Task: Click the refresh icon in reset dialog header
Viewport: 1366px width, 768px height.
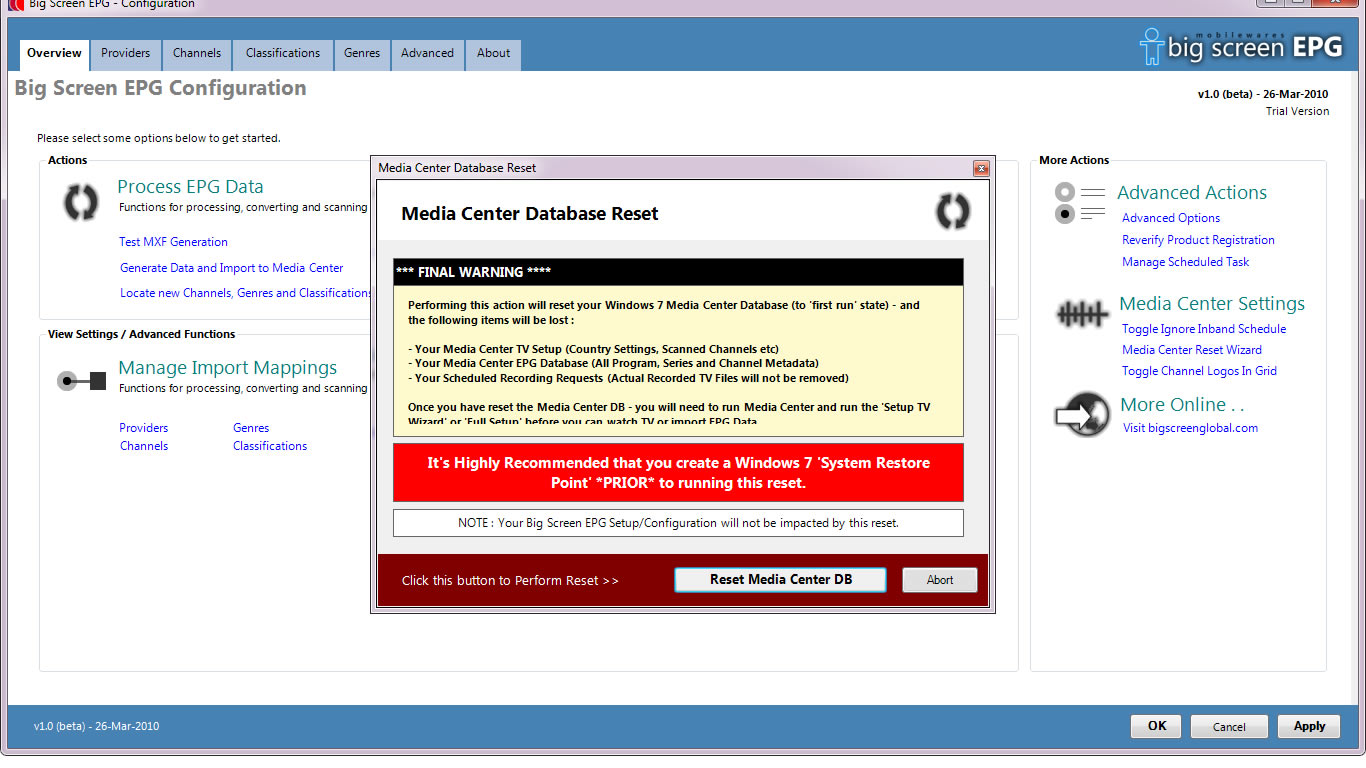Action: click(x=952, y=213)
